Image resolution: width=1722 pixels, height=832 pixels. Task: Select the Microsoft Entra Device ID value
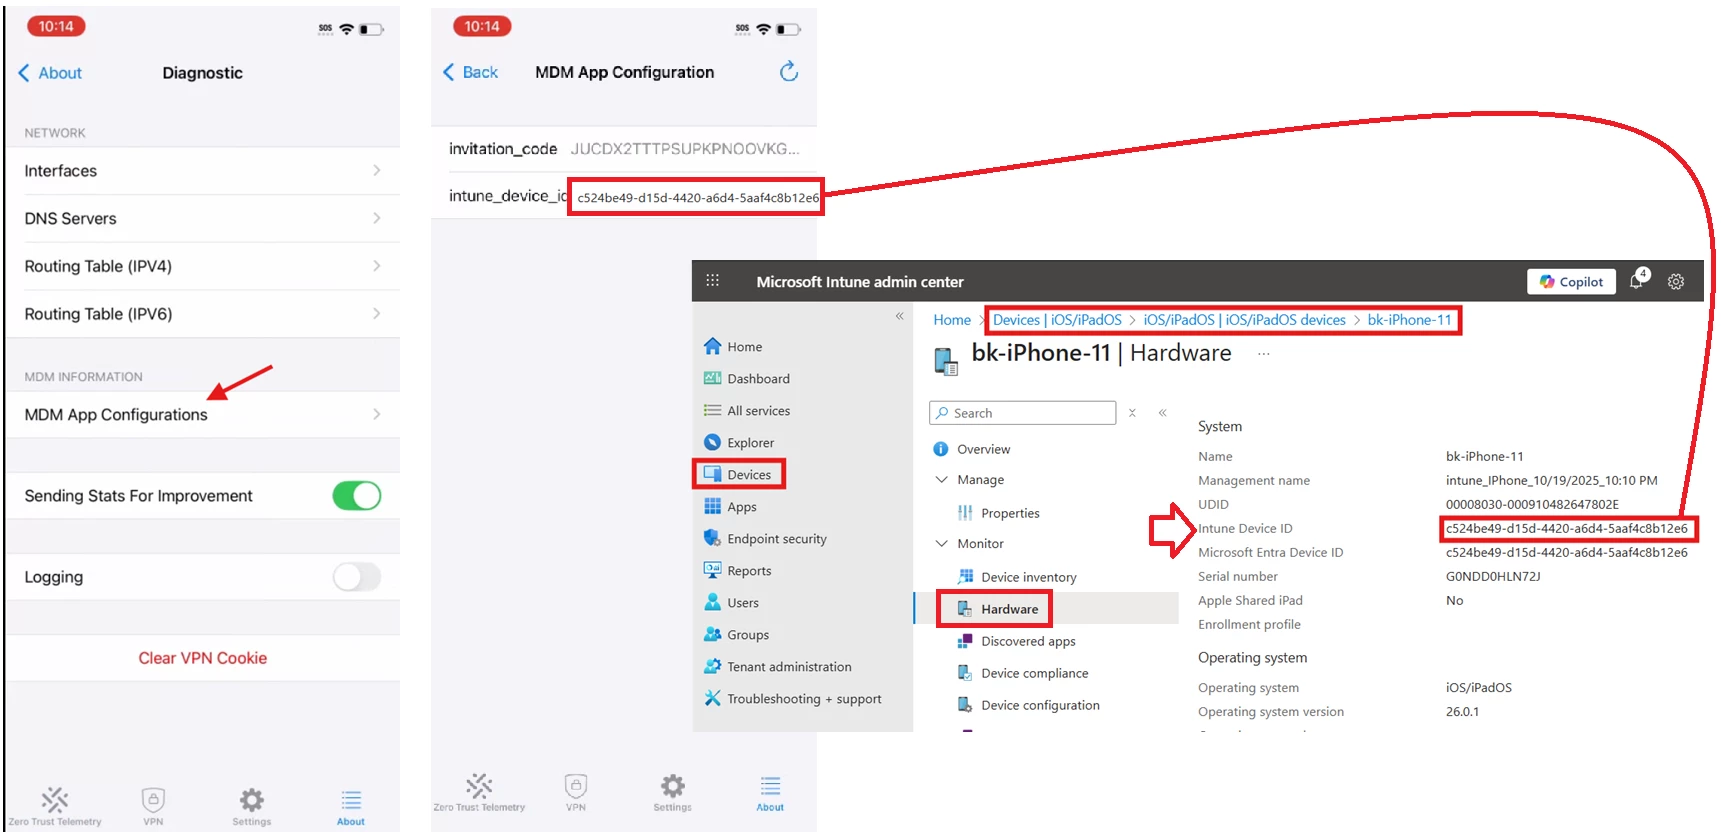click(x=1566, y=552)
